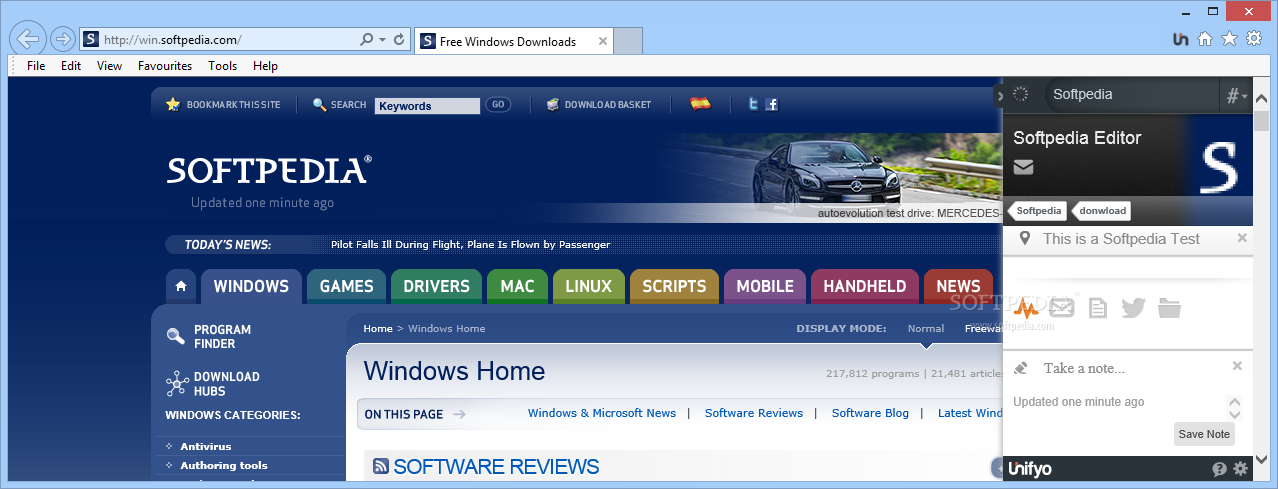Open the Download Hubs link
The height and width of the screenshot is (489, 1278).
pyautogui.click(x=226, y=384)
